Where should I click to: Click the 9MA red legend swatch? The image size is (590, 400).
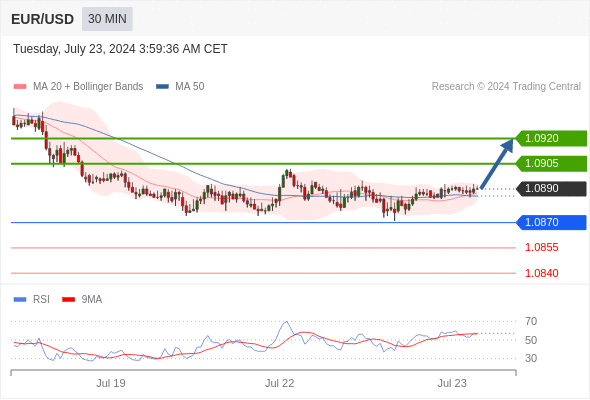(68, 300)
